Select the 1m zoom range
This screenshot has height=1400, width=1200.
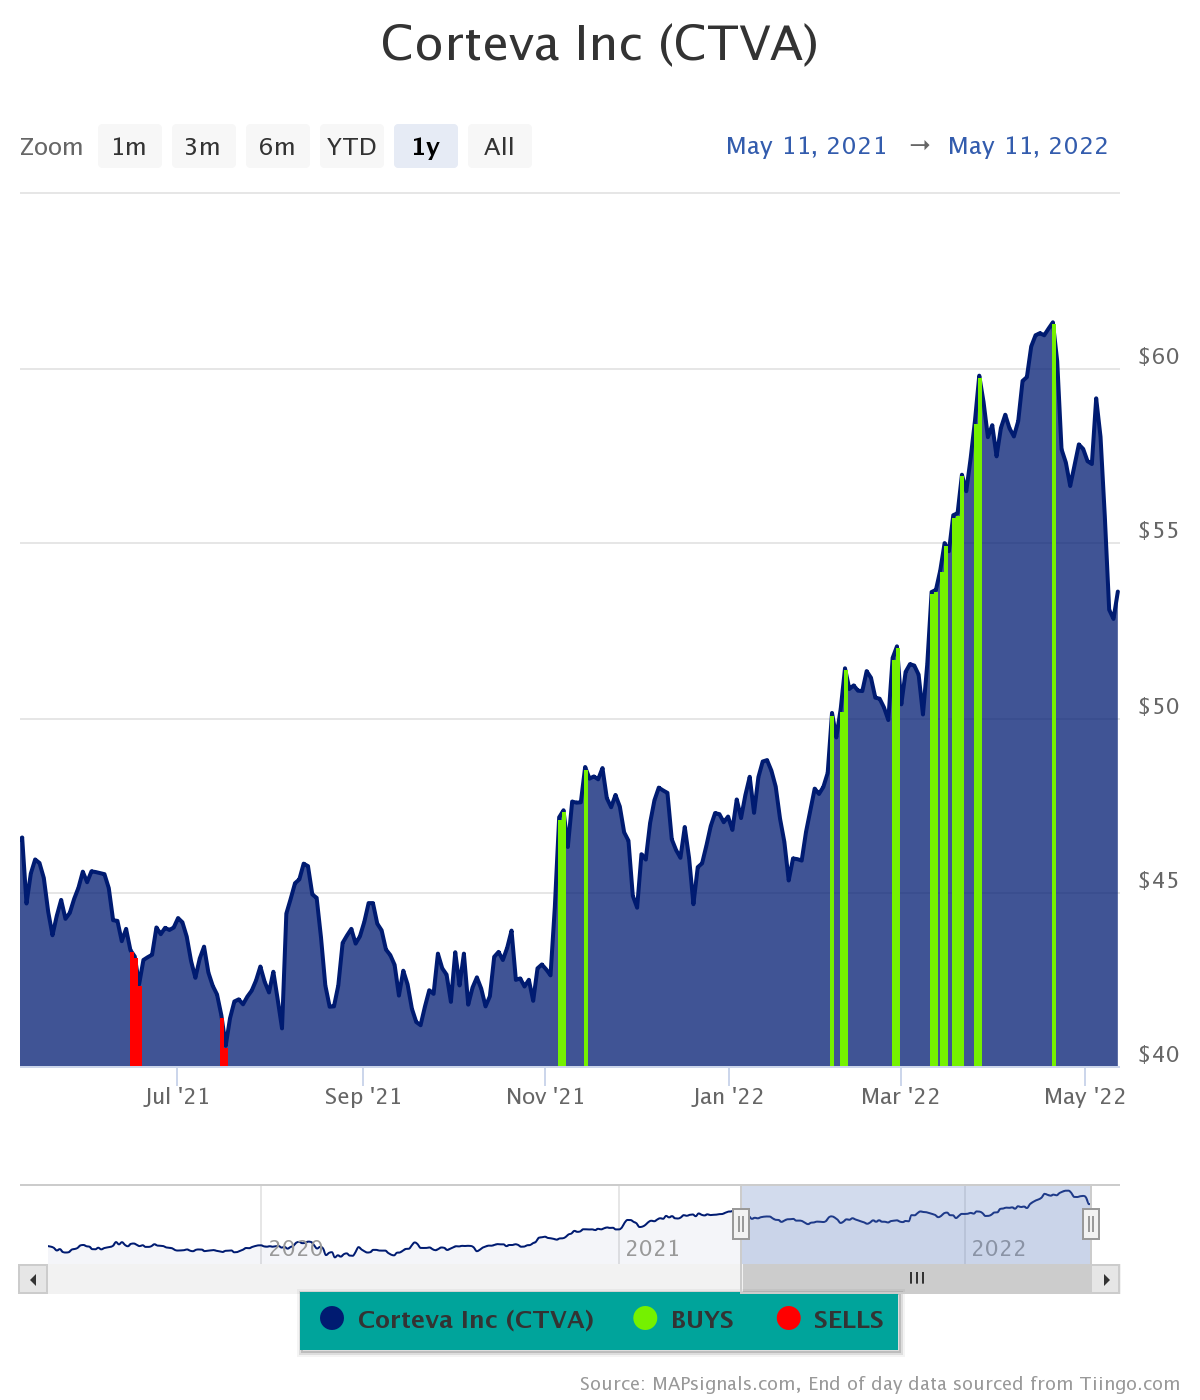130,146
